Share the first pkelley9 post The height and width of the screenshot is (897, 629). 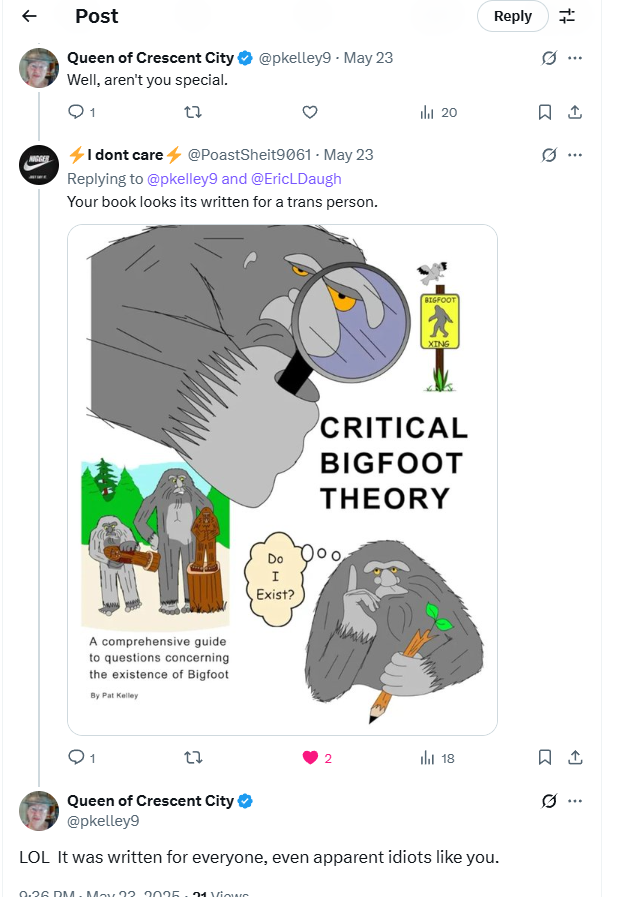click(x=575, y=112)
